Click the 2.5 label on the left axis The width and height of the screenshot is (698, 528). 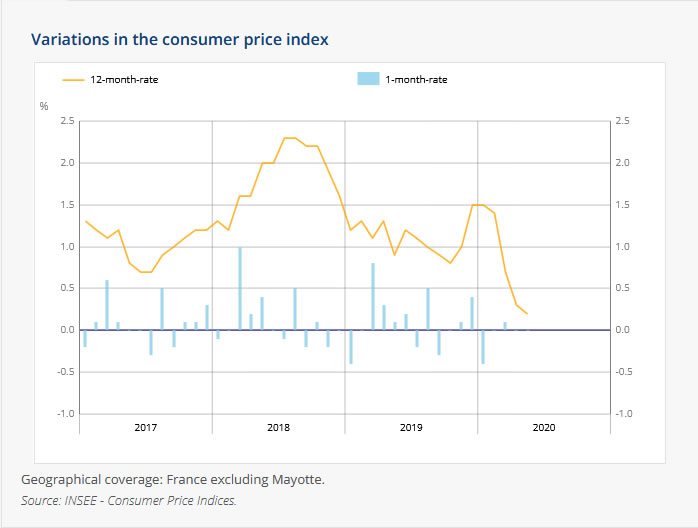pyautogui.click(x=67, y=121)
